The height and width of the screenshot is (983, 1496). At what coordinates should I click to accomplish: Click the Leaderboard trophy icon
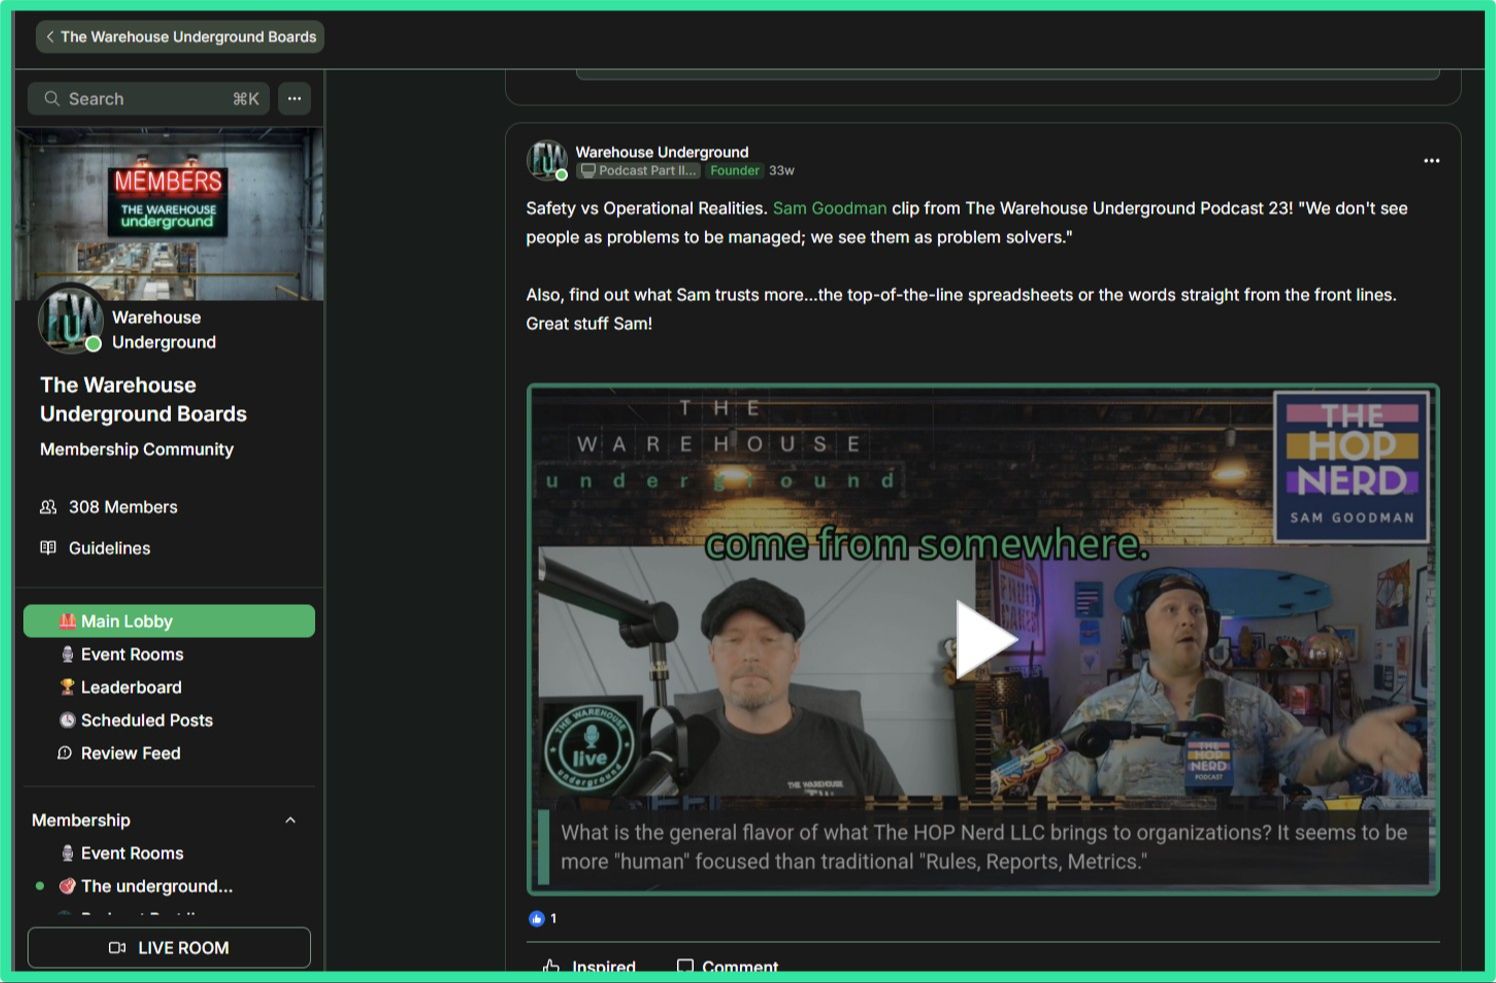tap(67, 687)
